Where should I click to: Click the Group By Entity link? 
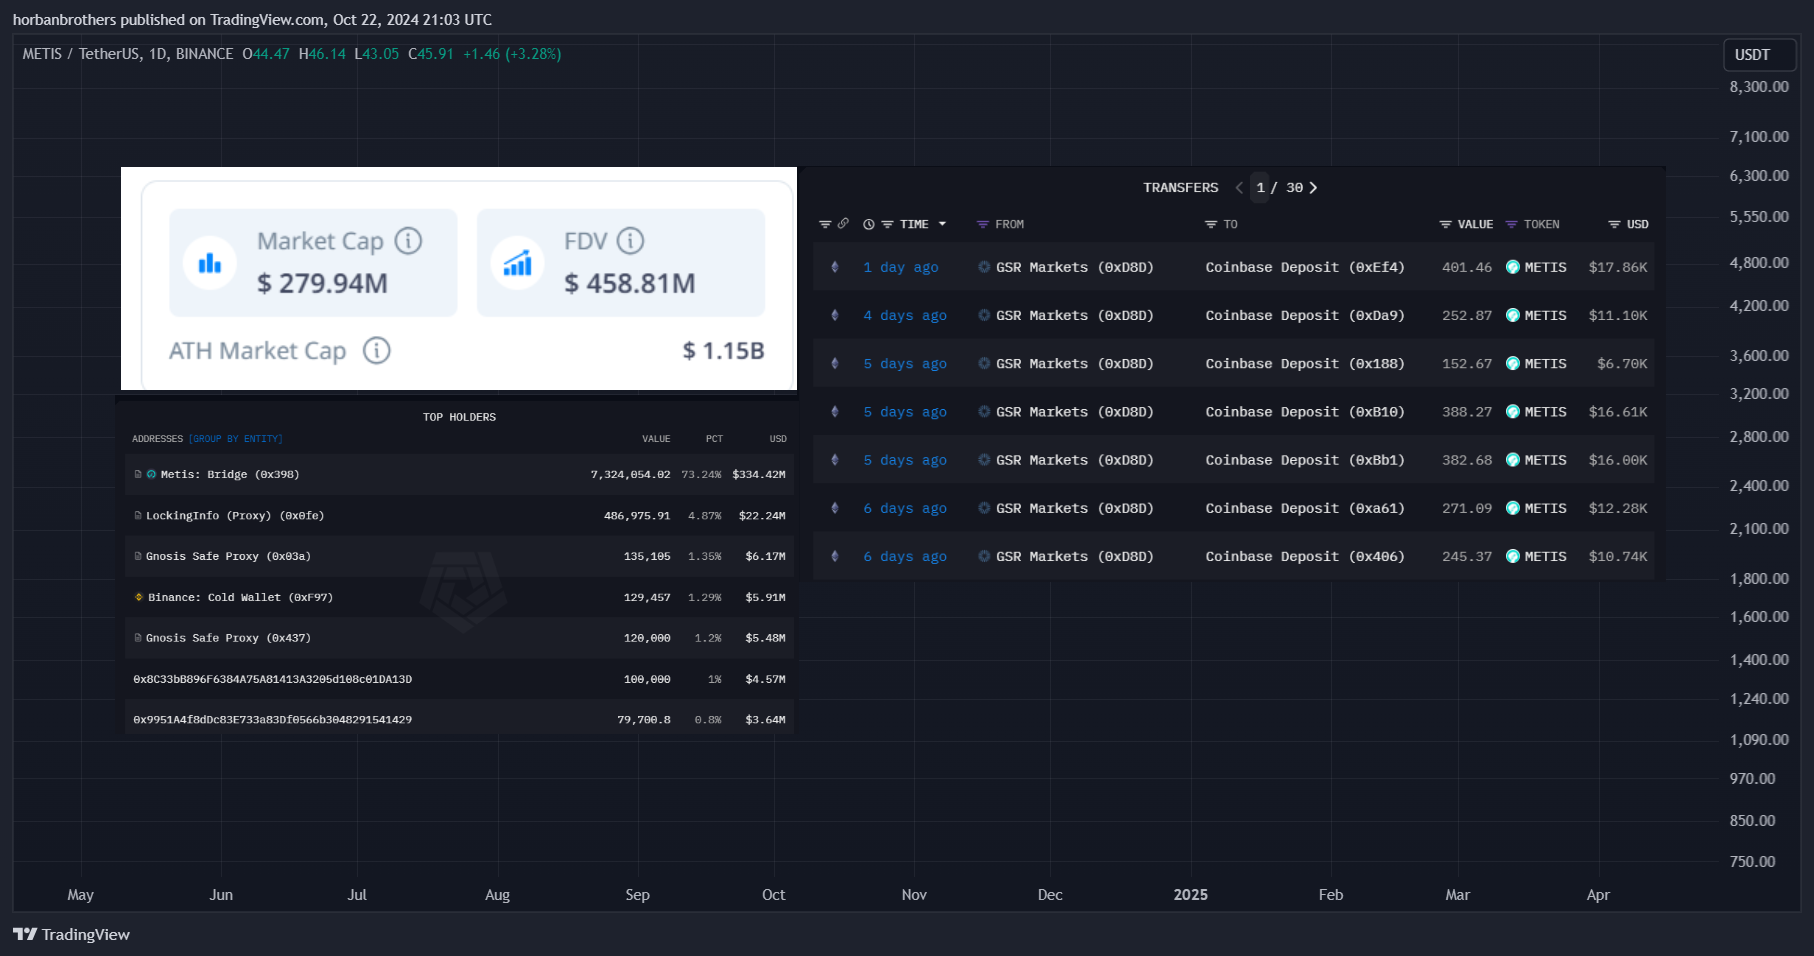[x=235, y=439]
